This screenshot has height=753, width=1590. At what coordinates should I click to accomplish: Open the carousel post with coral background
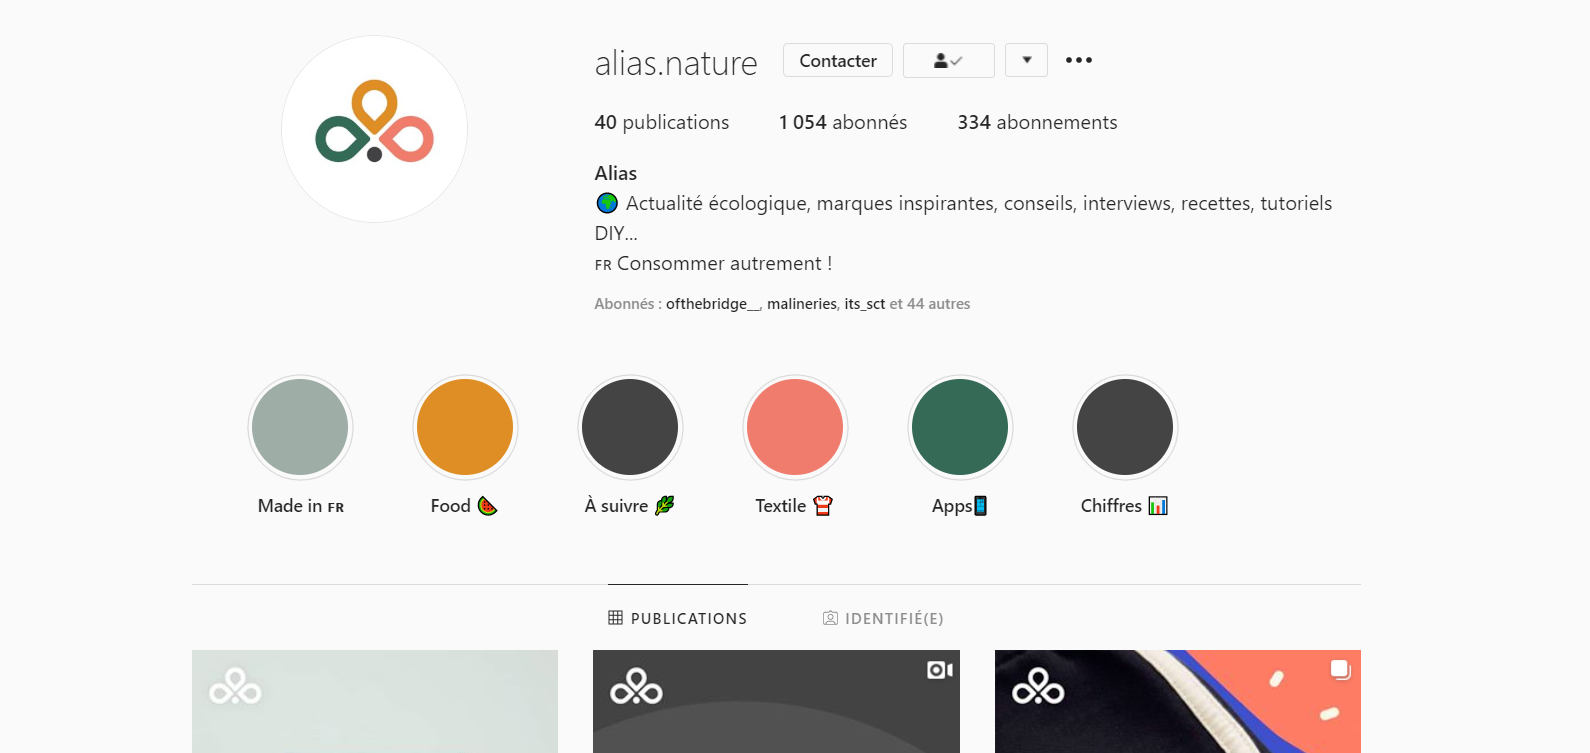[1178, 701]
